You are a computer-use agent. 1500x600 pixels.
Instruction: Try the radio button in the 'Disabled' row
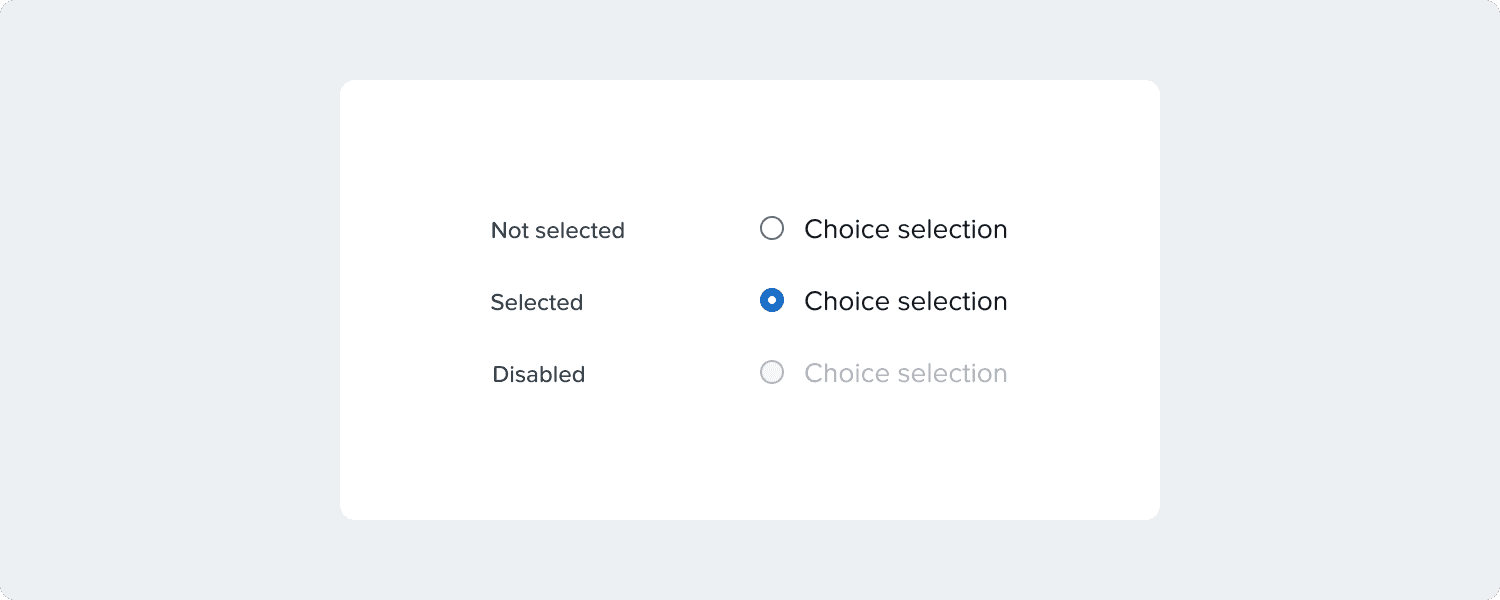tap(772, 373)
